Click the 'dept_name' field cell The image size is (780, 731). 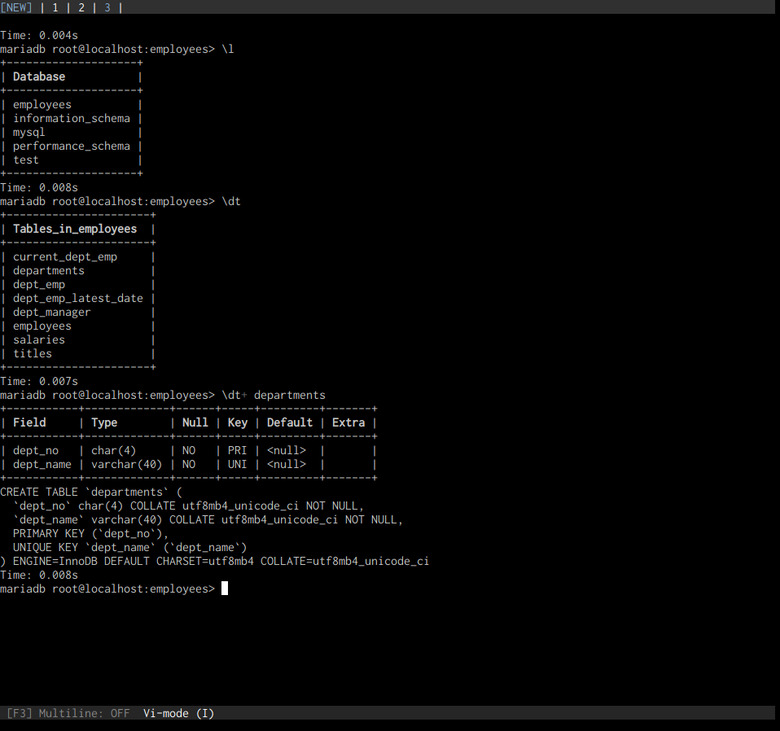click(42, 464)
